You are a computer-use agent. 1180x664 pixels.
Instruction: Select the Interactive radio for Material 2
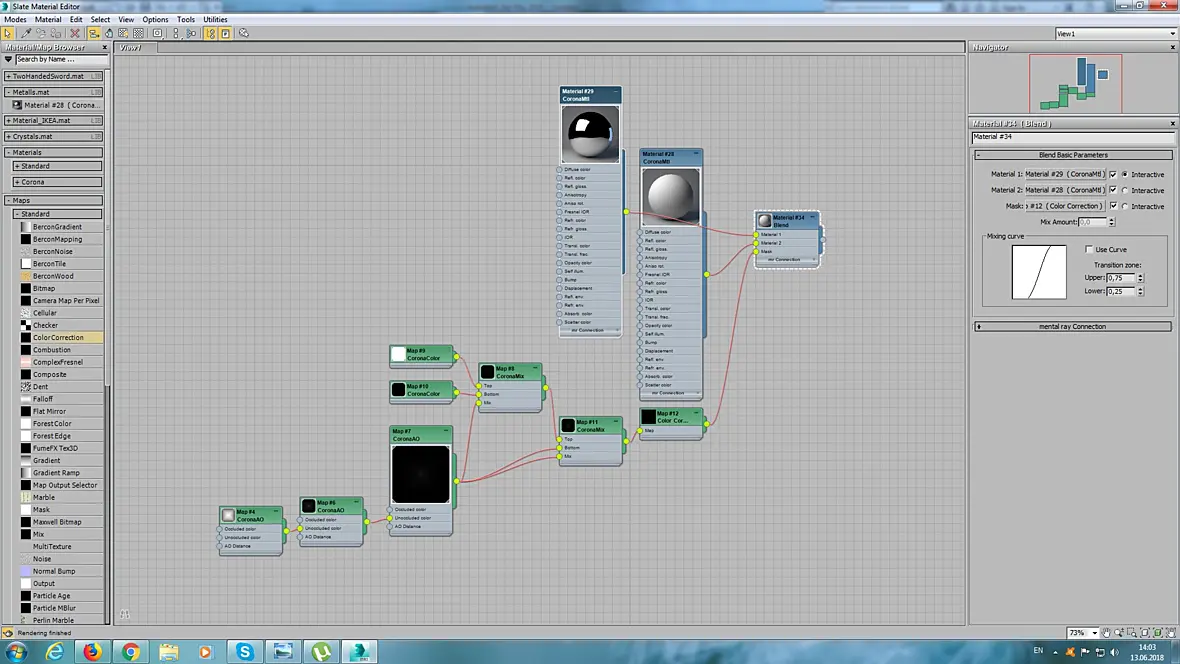pyautogui.click(x=1125, y=190)
